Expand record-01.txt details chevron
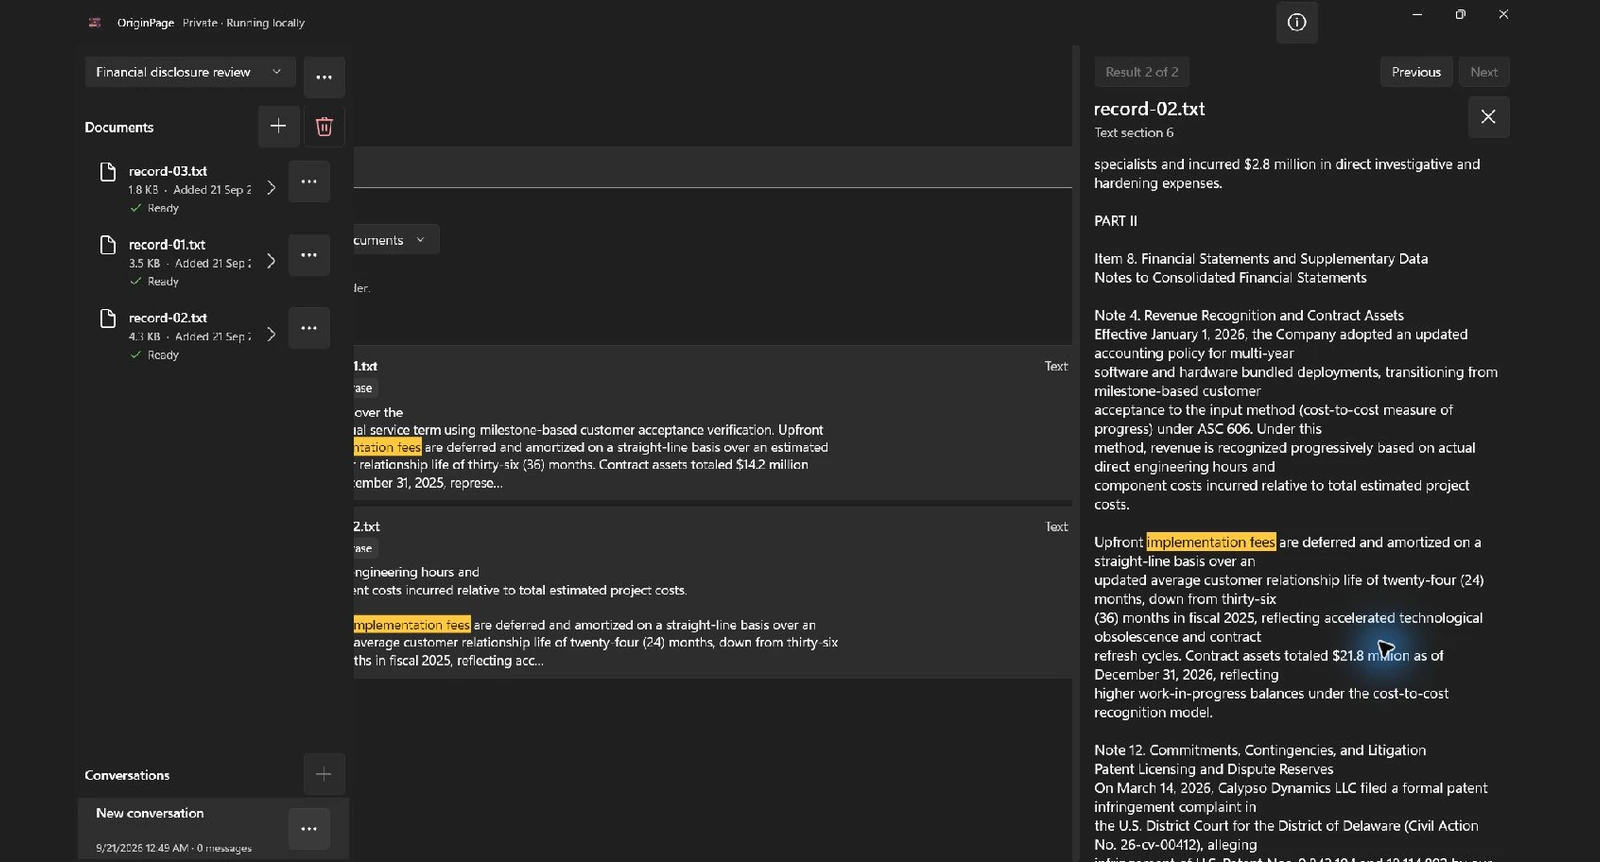 coord(271,261)
